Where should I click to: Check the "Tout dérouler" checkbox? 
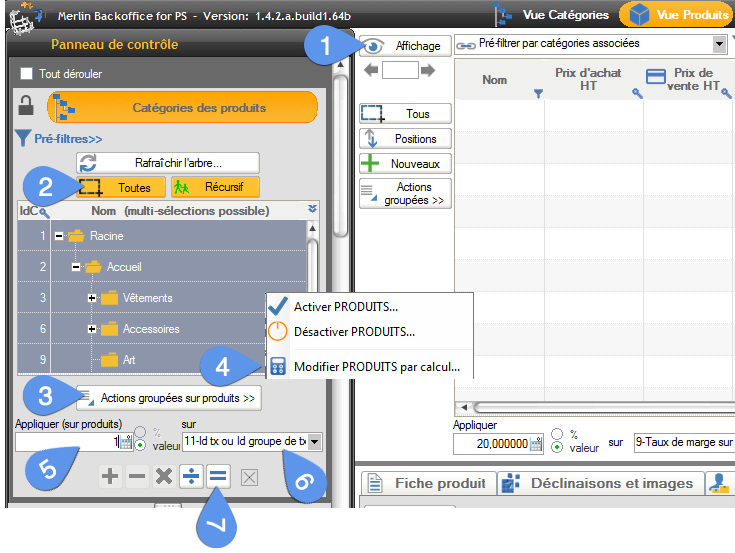pyautogui.click(x=27, y=74)
